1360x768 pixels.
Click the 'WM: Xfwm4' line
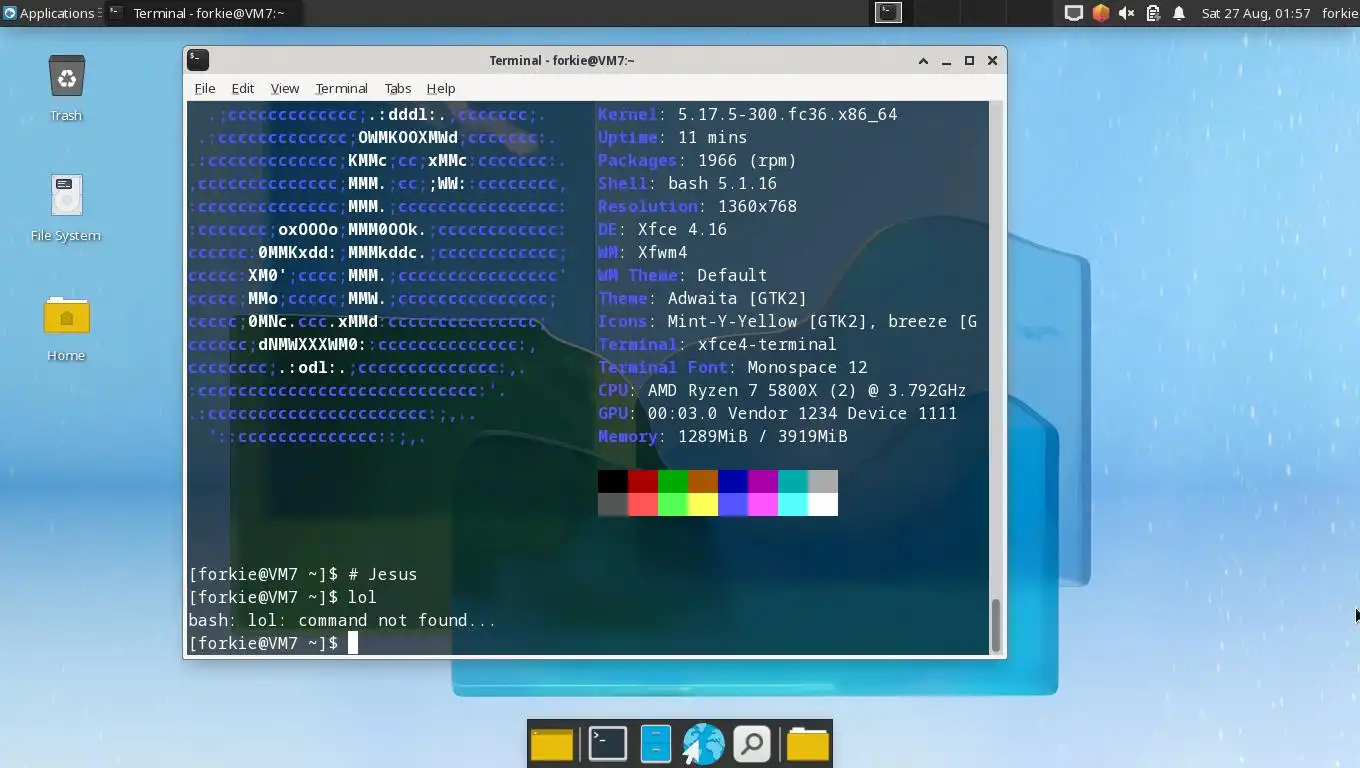[643, 252]
